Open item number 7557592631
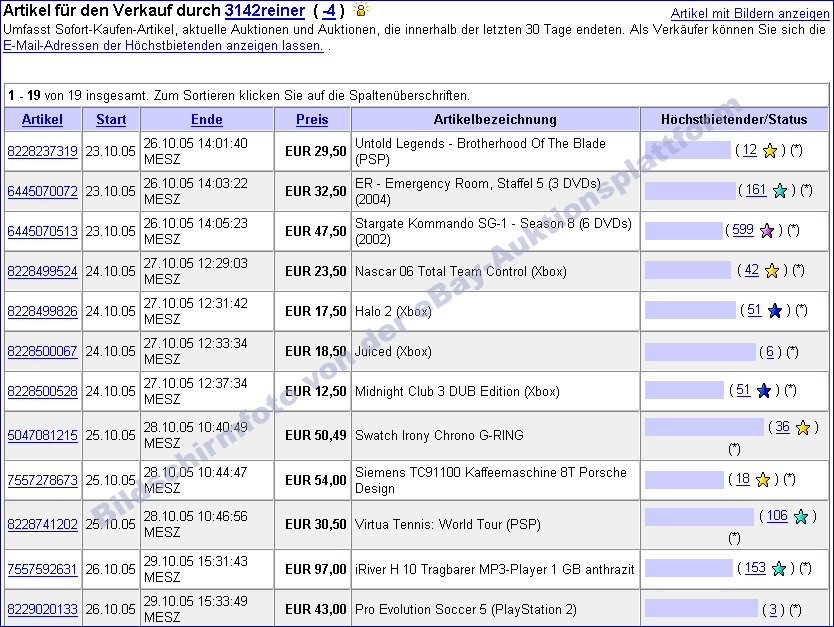834x627 pixels. point(43,569)
